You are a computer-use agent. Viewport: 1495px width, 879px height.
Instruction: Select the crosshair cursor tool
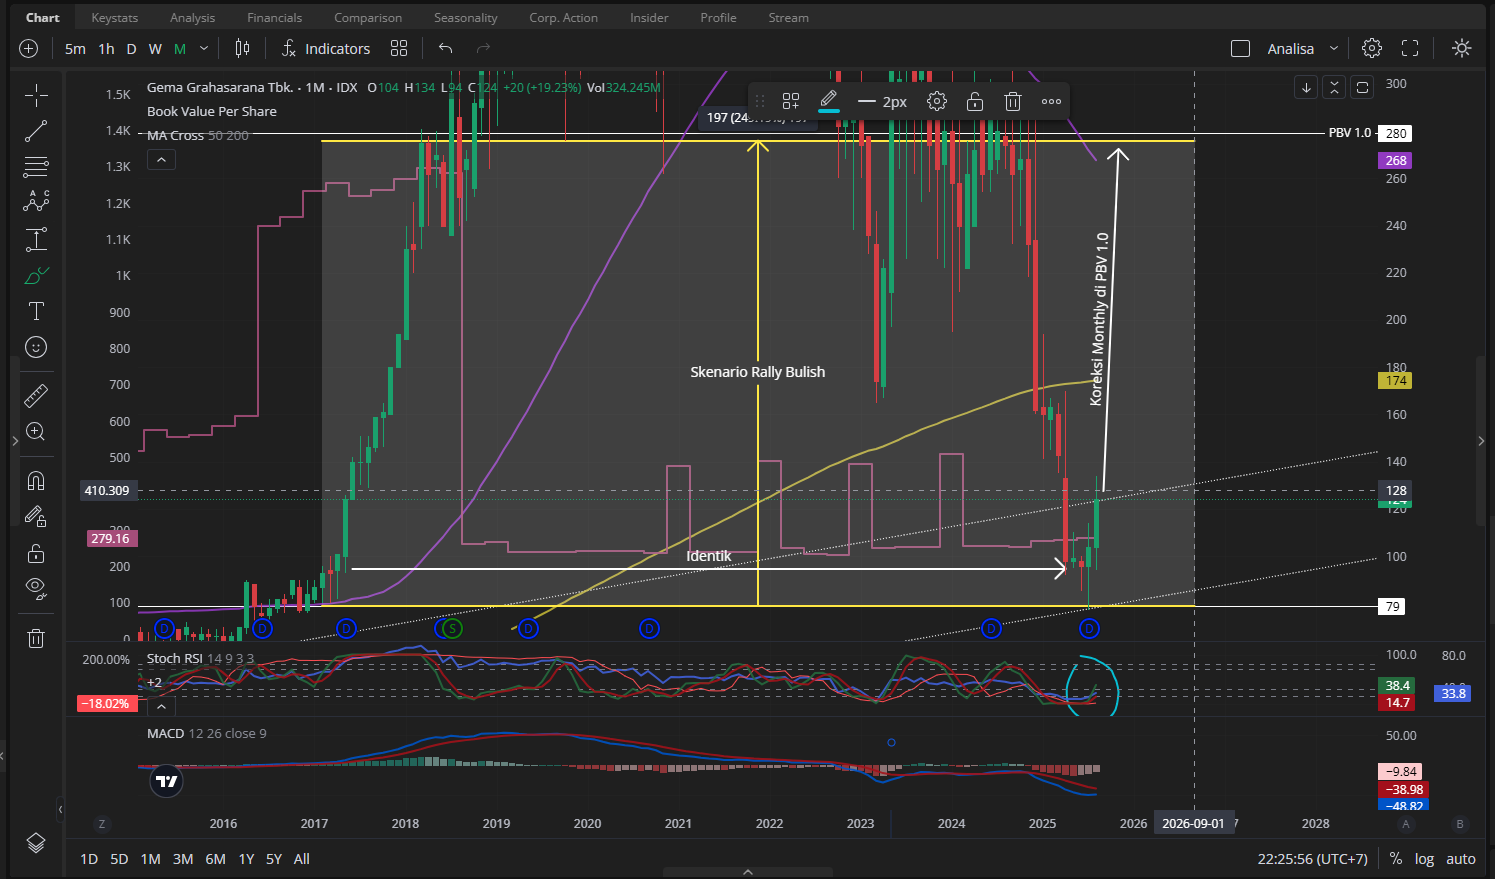[36, 95]
